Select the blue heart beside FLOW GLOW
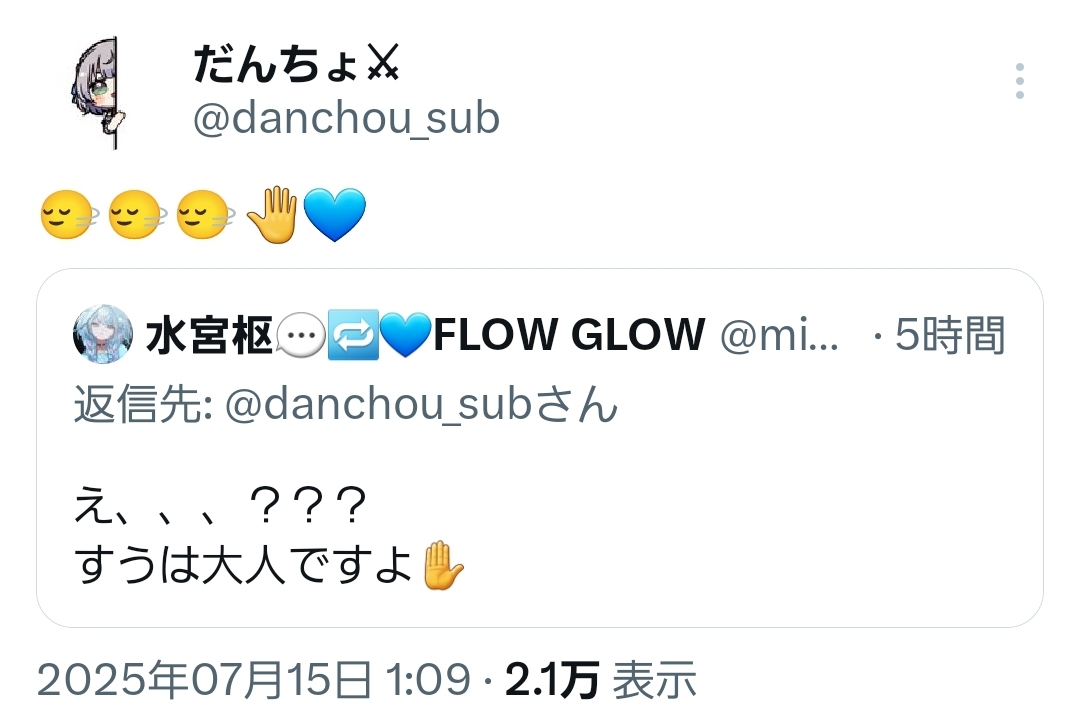The image size is (1080, 724). coord(405,335)
